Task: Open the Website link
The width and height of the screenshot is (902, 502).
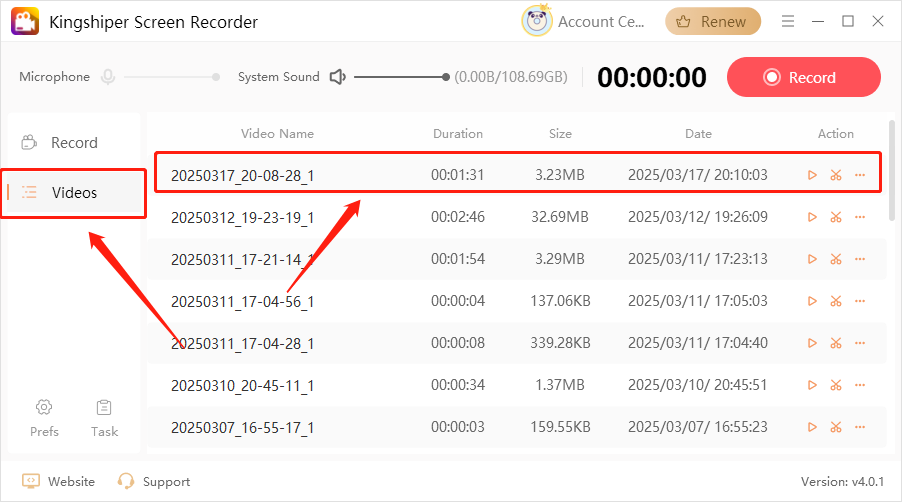Action: point(58,481)
